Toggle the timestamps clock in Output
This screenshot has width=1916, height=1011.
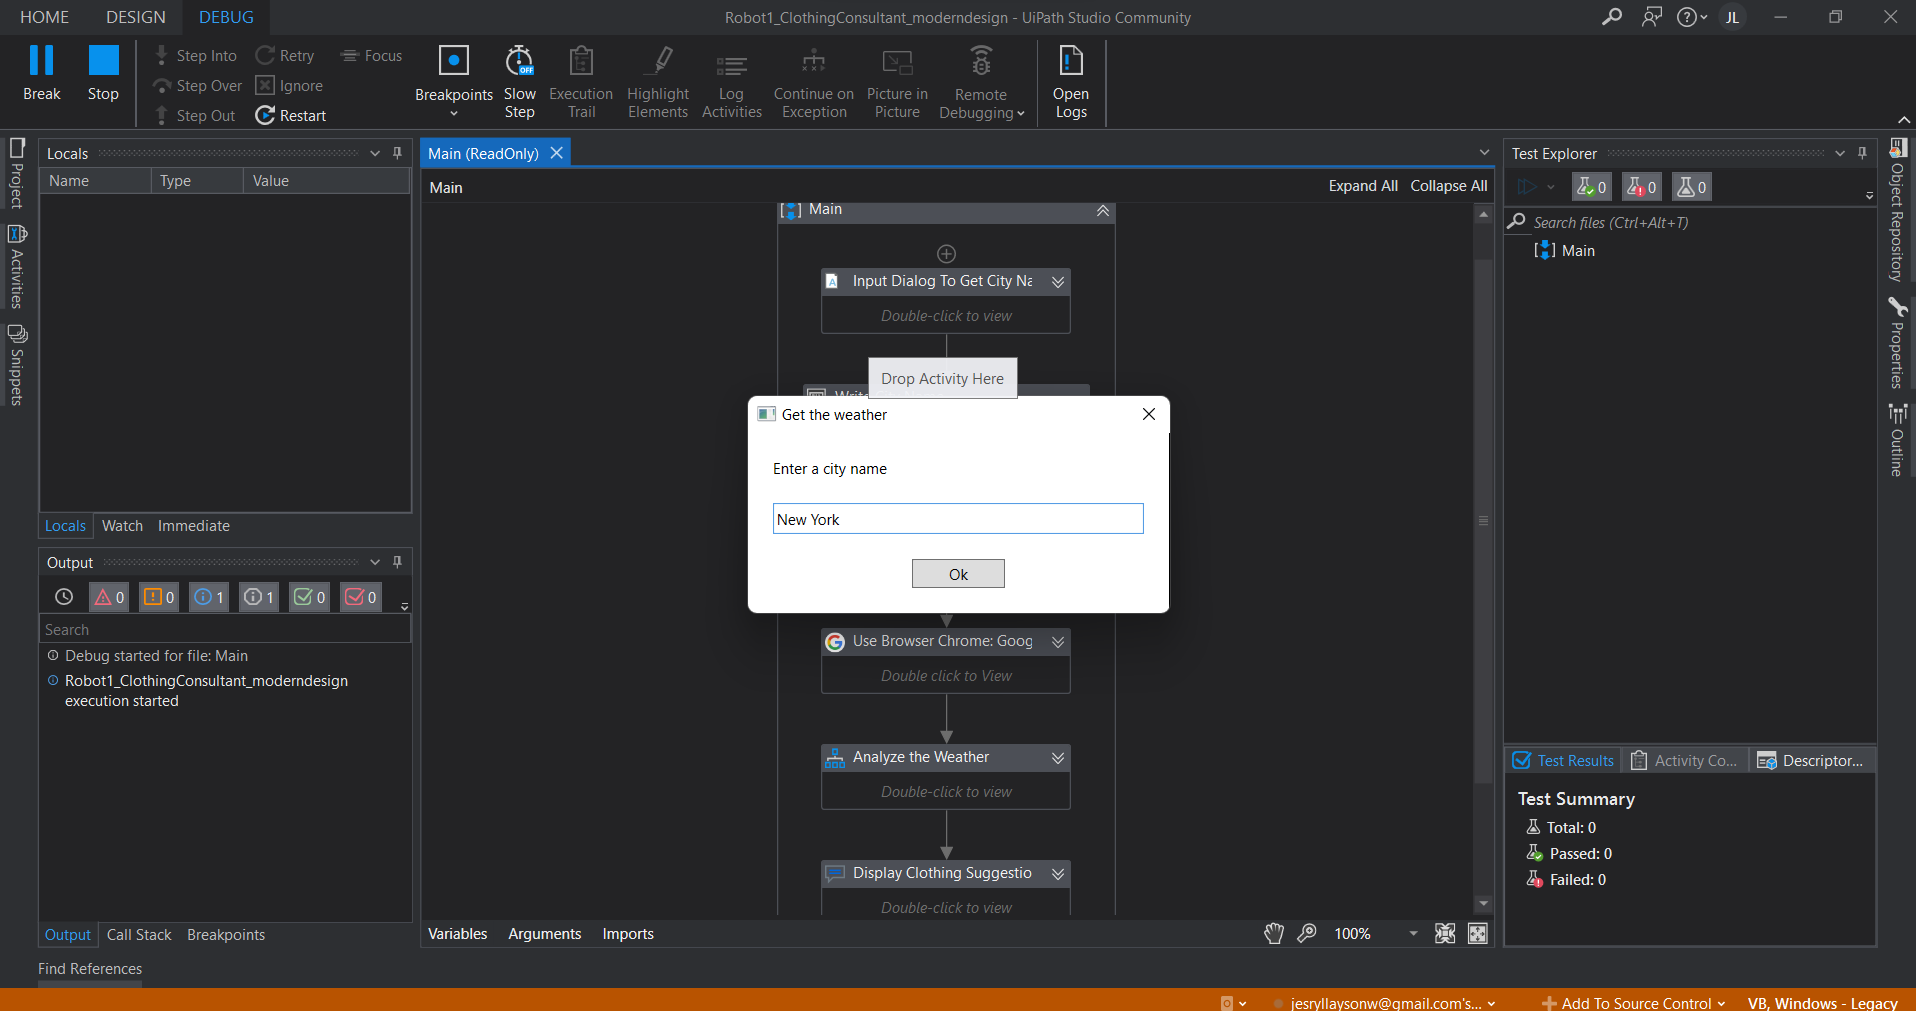click(64, 597)
